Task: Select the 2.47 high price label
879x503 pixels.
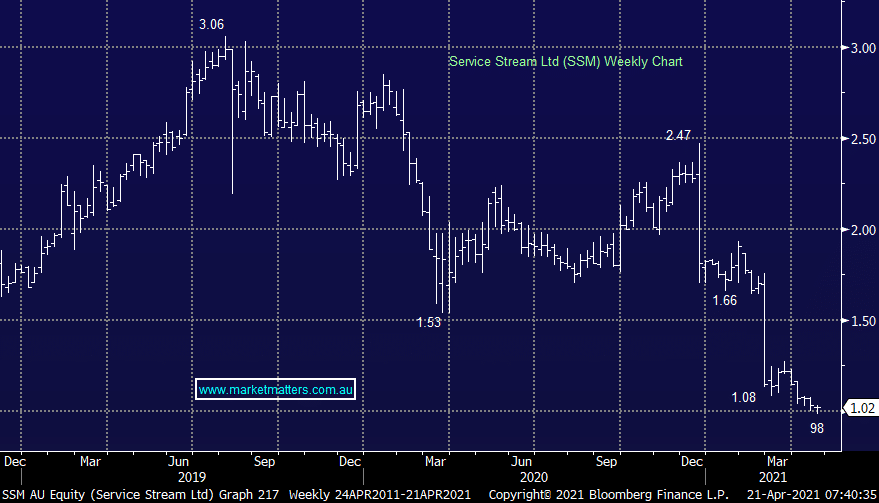Action: pos(677,134)
